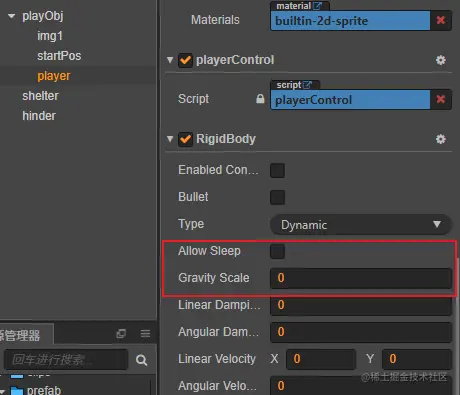The height and width of the screenshot is (395, 460).
Task: Select the img1 node
Action: click(50, 36)
